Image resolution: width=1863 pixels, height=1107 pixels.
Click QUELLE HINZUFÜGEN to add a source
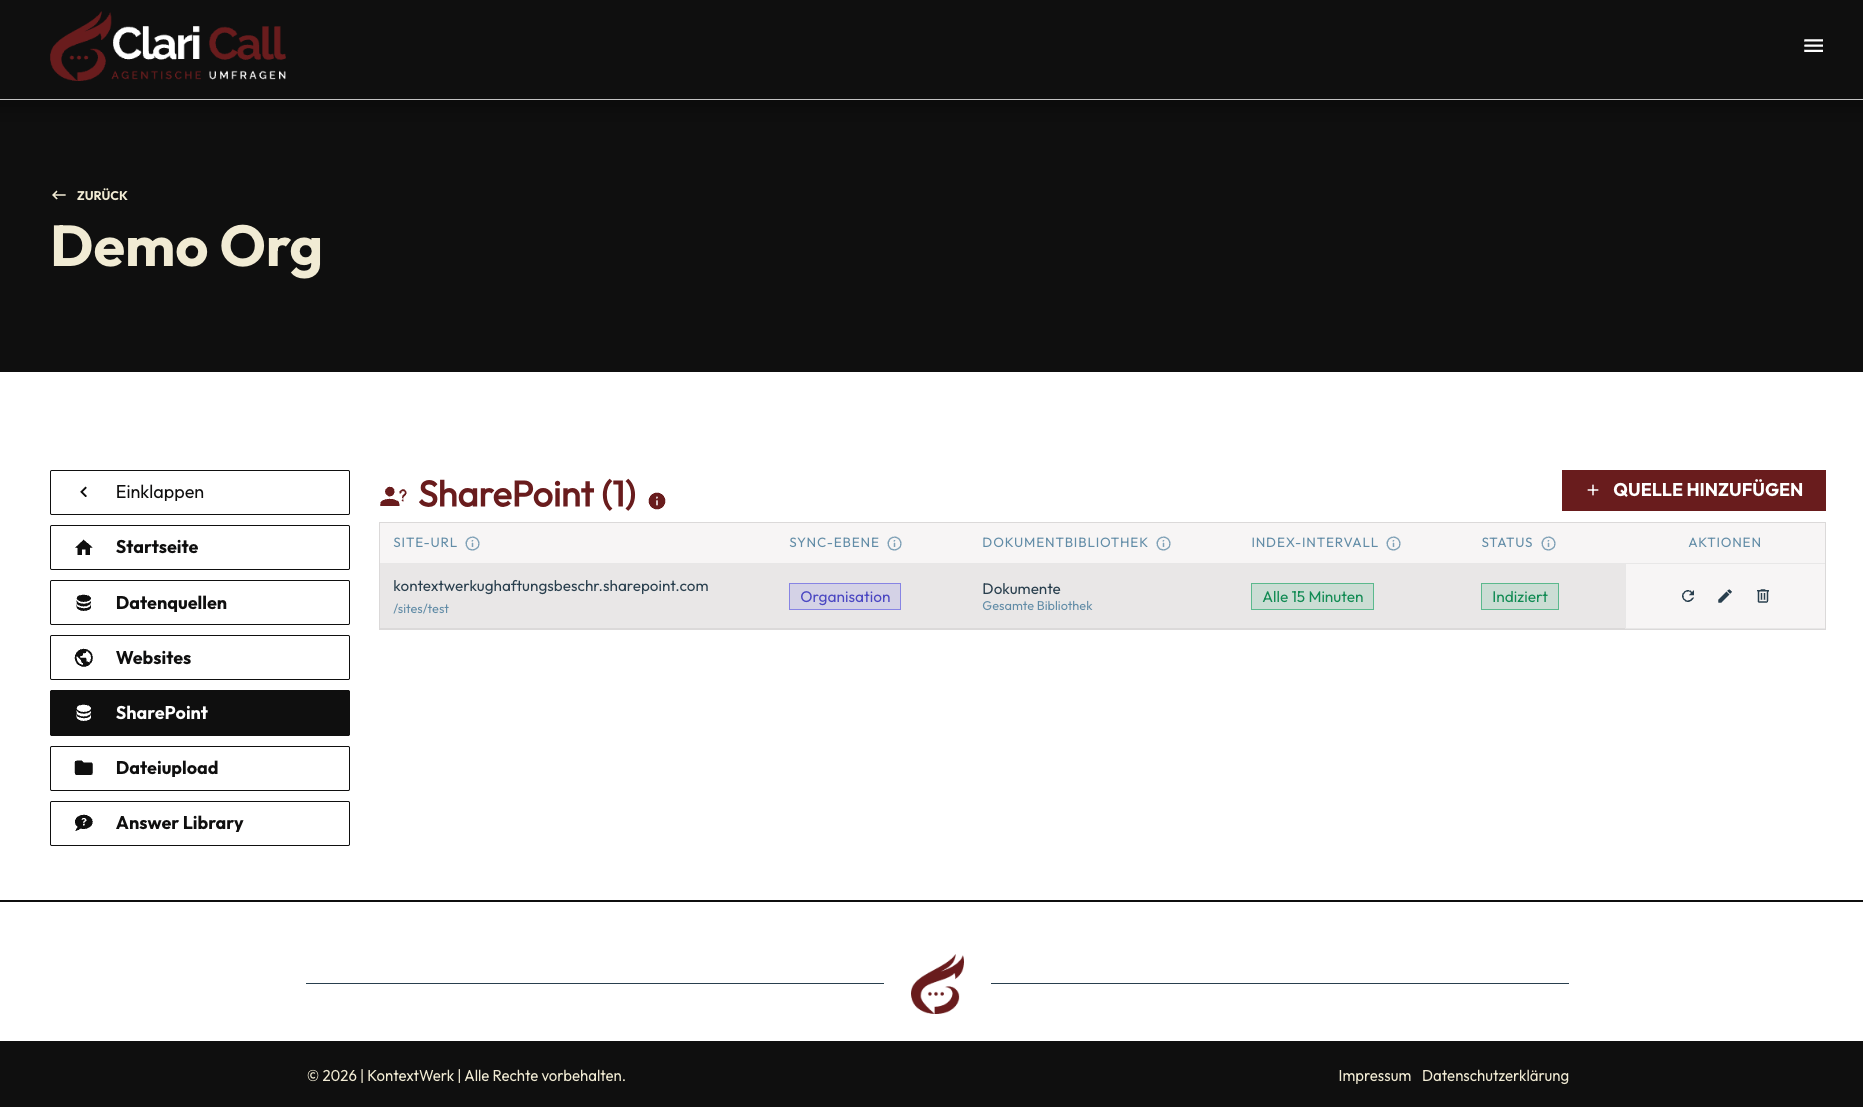coord(1693,490)
